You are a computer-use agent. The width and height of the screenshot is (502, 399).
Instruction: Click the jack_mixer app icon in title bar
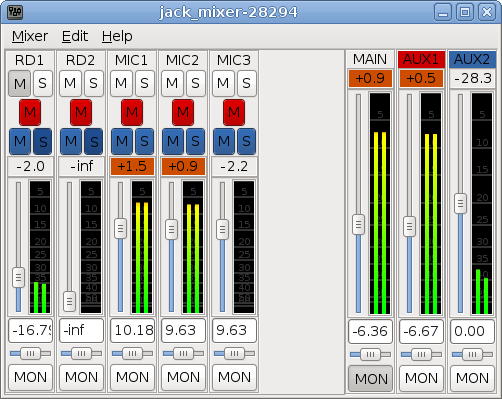15,12
